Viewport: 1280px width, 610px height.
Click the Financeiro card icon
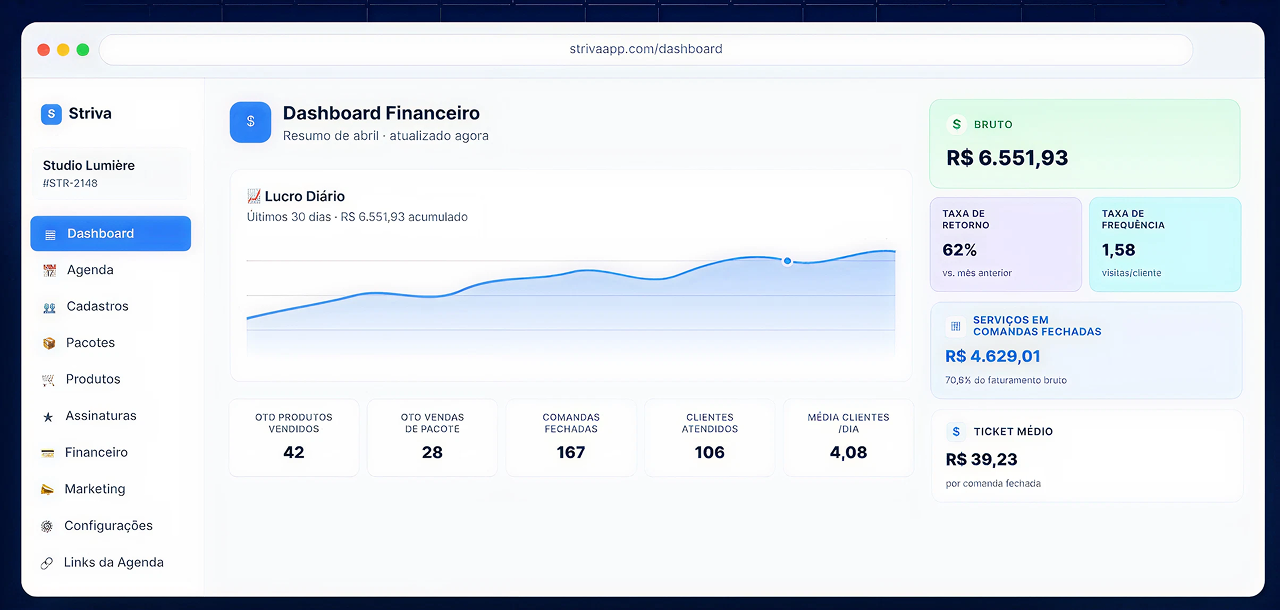47,453
